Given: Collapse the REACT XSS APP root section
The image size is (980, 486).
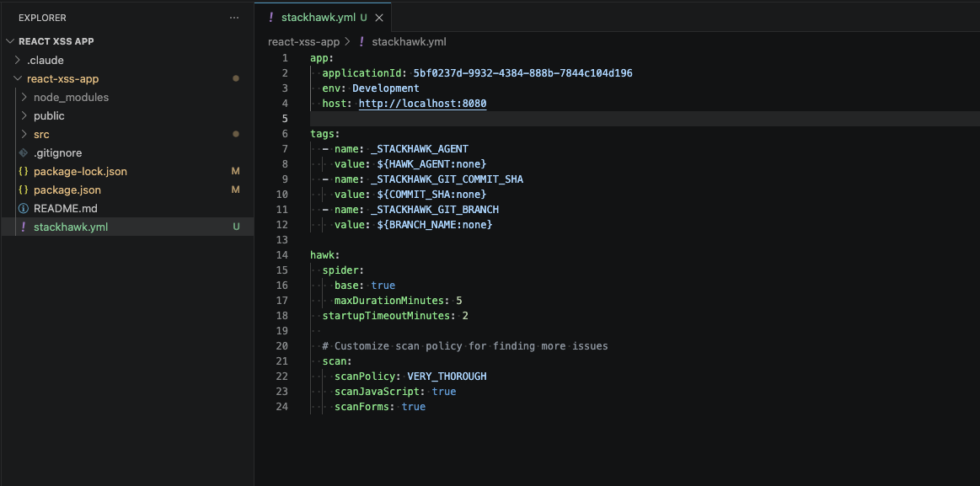Looking at the screenshot, I should click(x=10, y=41).
